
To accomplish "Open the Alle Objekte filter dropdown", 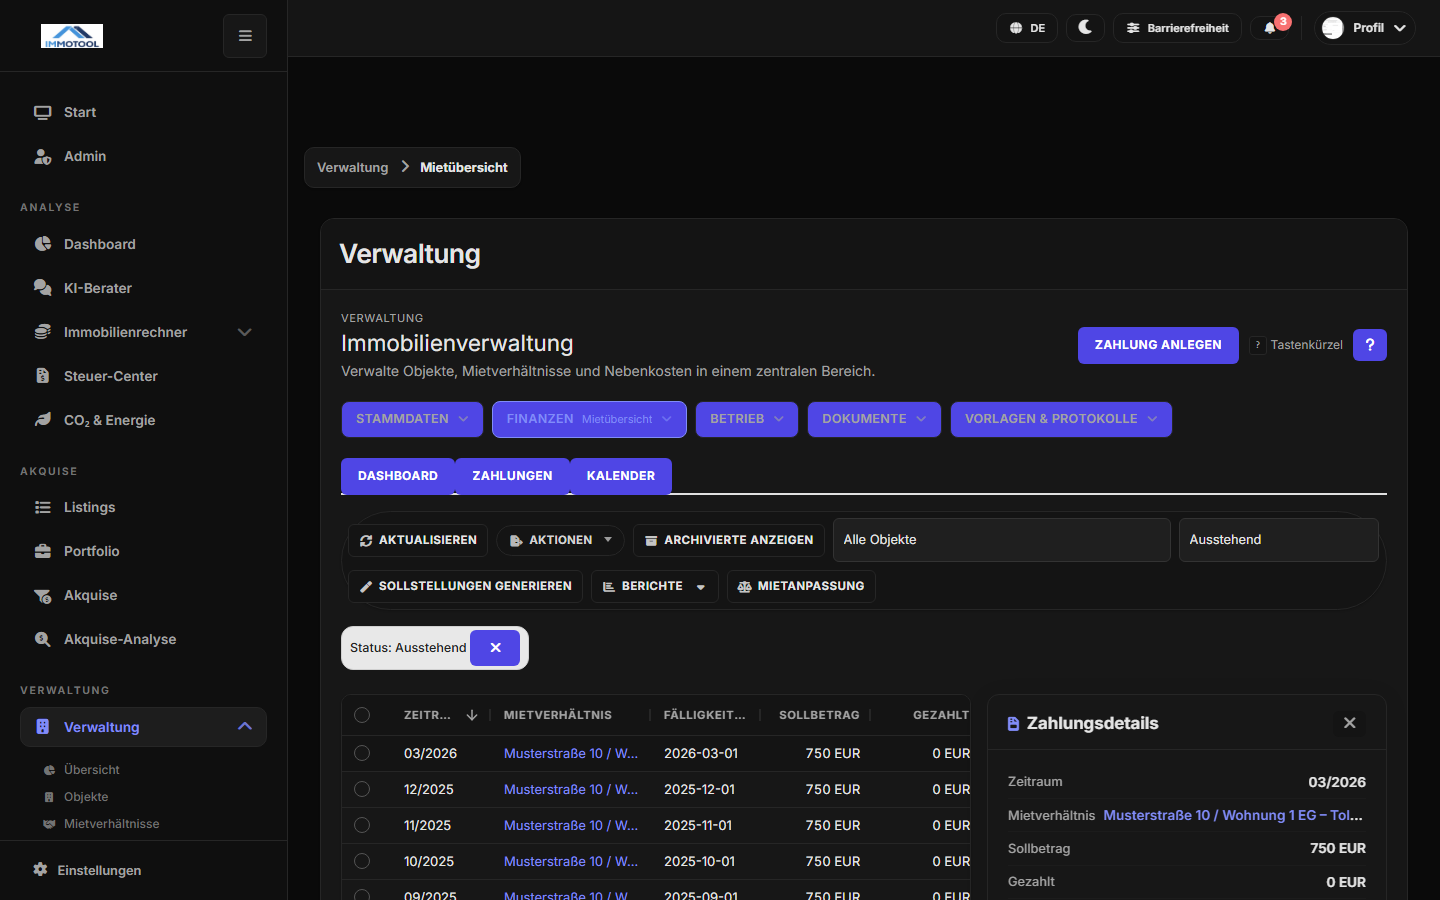I will click(1001, 539).
